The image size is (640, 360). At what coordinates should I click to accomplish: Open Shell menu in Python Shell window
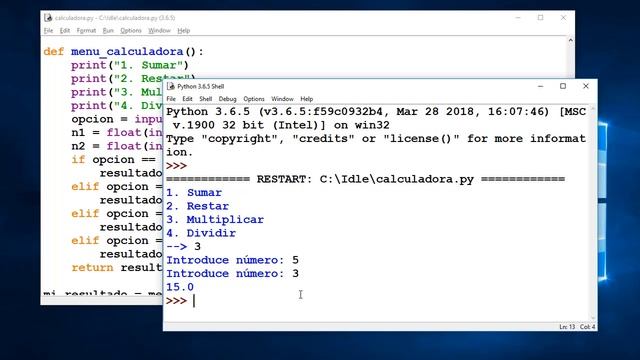tap(206, 99)
